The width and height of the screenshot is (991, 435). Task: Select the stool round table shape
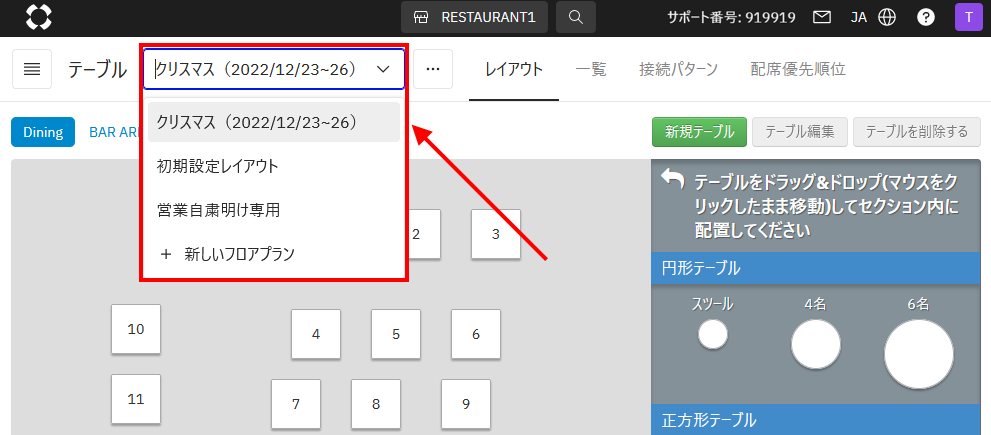coord(713,335)
